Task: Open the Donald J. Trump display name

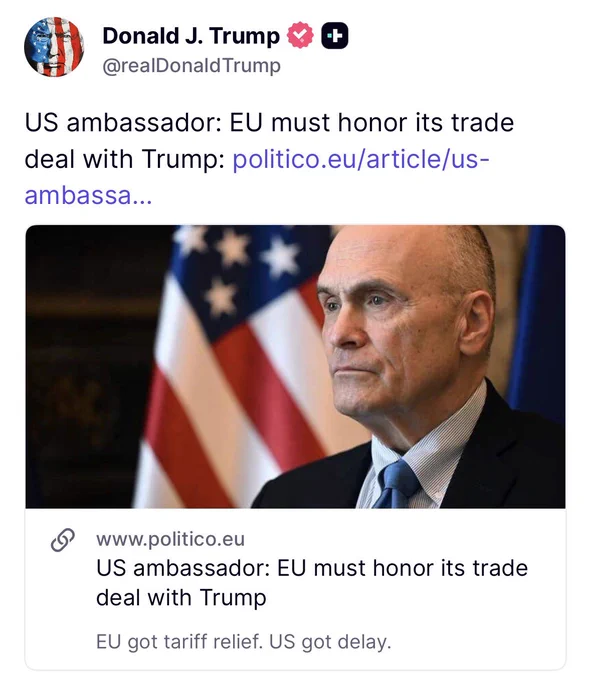Action: click(x=191, y=36)
